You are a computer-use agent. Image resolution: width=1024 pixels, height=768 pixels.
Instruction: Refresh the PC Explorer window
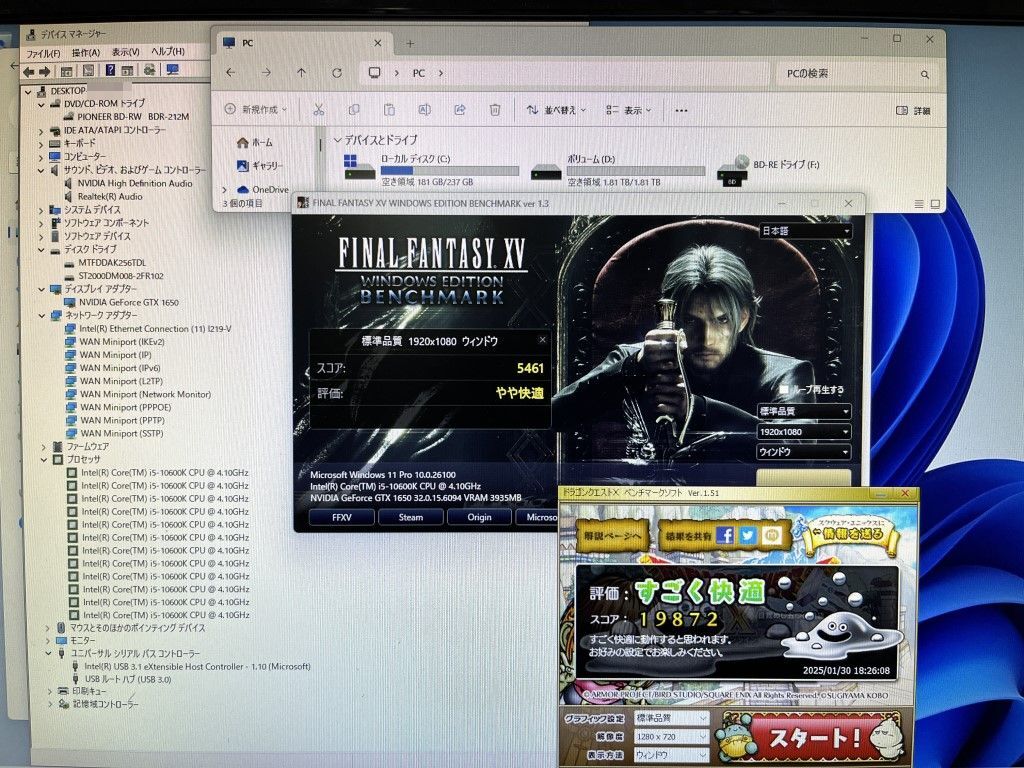[336, 73]
